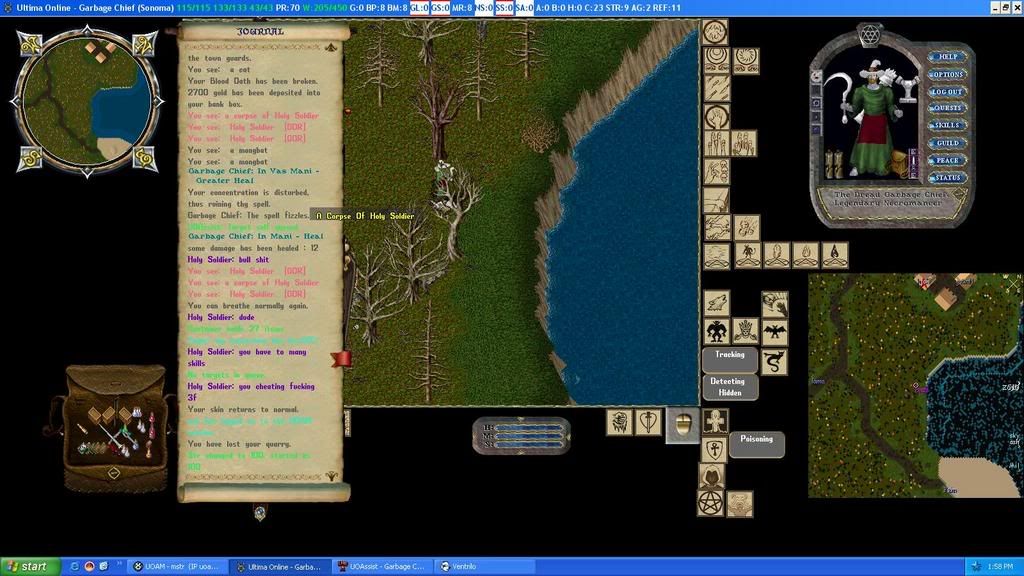1024x576 pixels.
Task: Cast the hand-and-skulls spell icon
Action: click(716, 171)
